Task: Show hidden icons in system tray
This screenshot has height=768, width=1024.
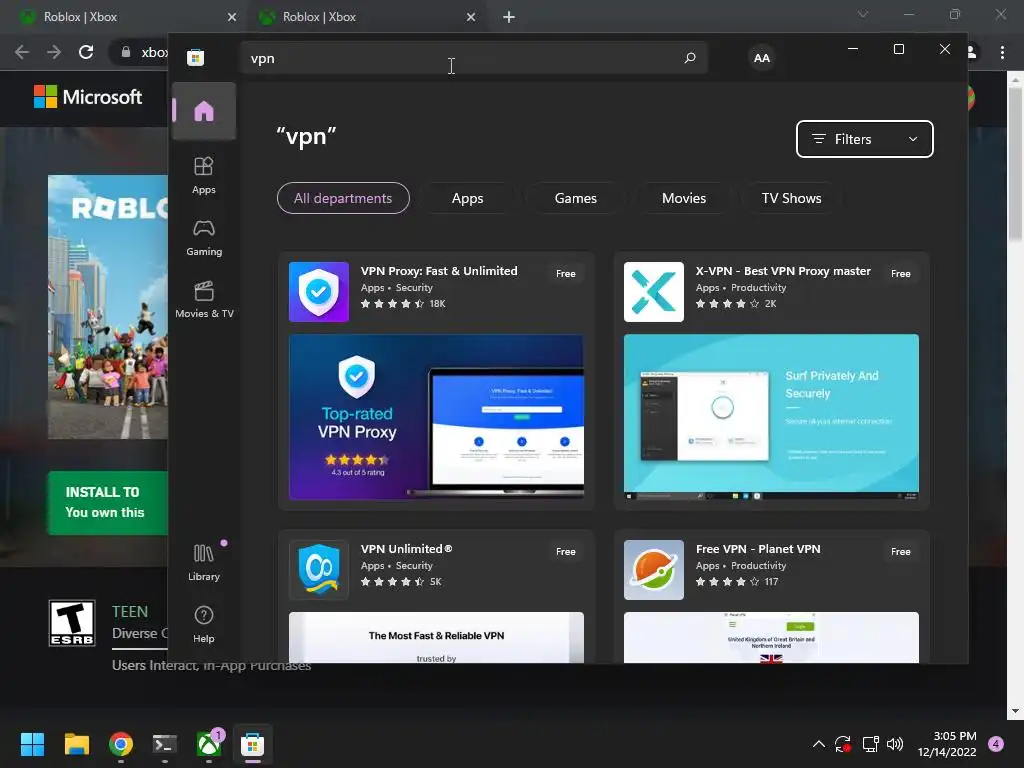Action: (818, 744)
